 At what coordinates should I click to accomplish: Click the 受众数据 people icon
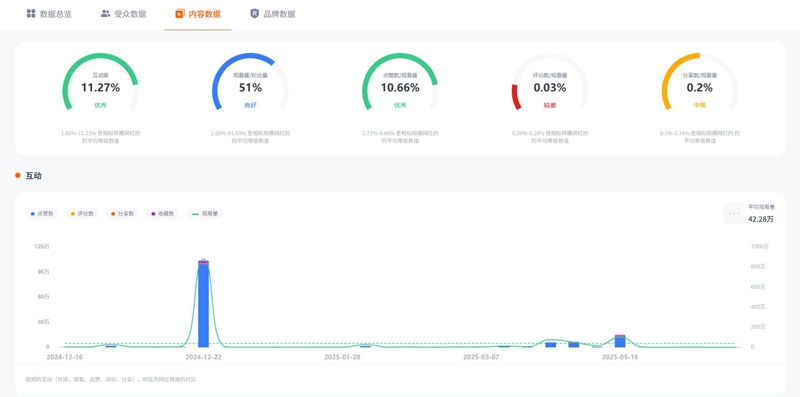coord(106,14)
